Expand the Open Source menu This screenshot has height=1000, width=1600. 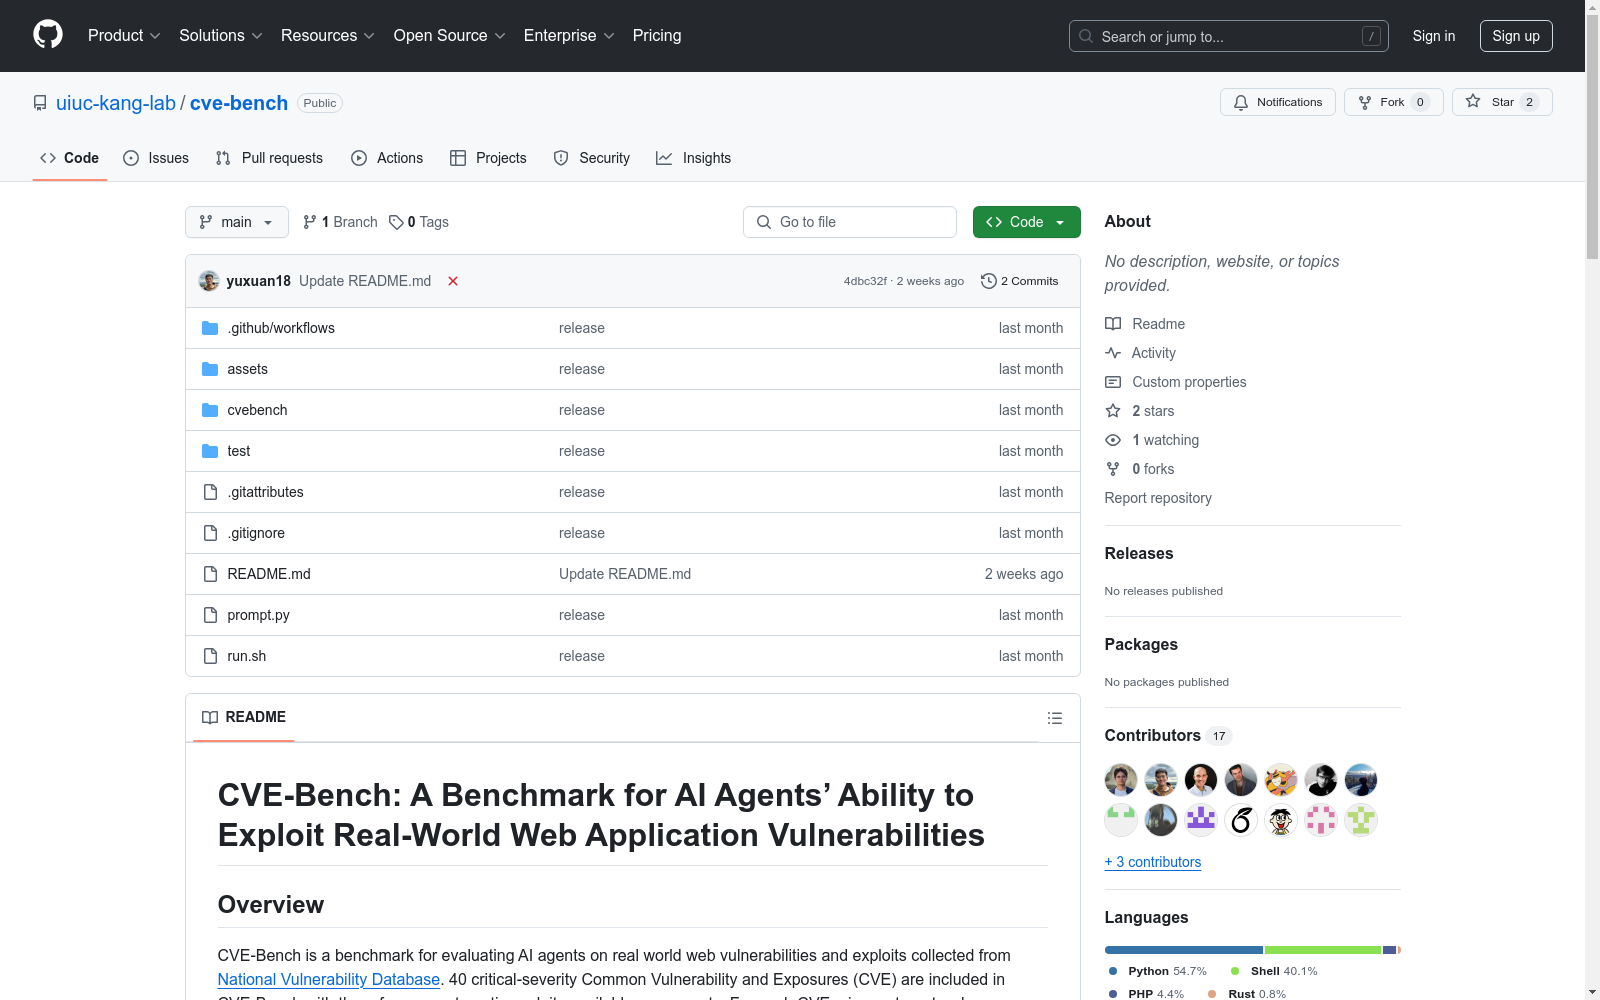450,36
